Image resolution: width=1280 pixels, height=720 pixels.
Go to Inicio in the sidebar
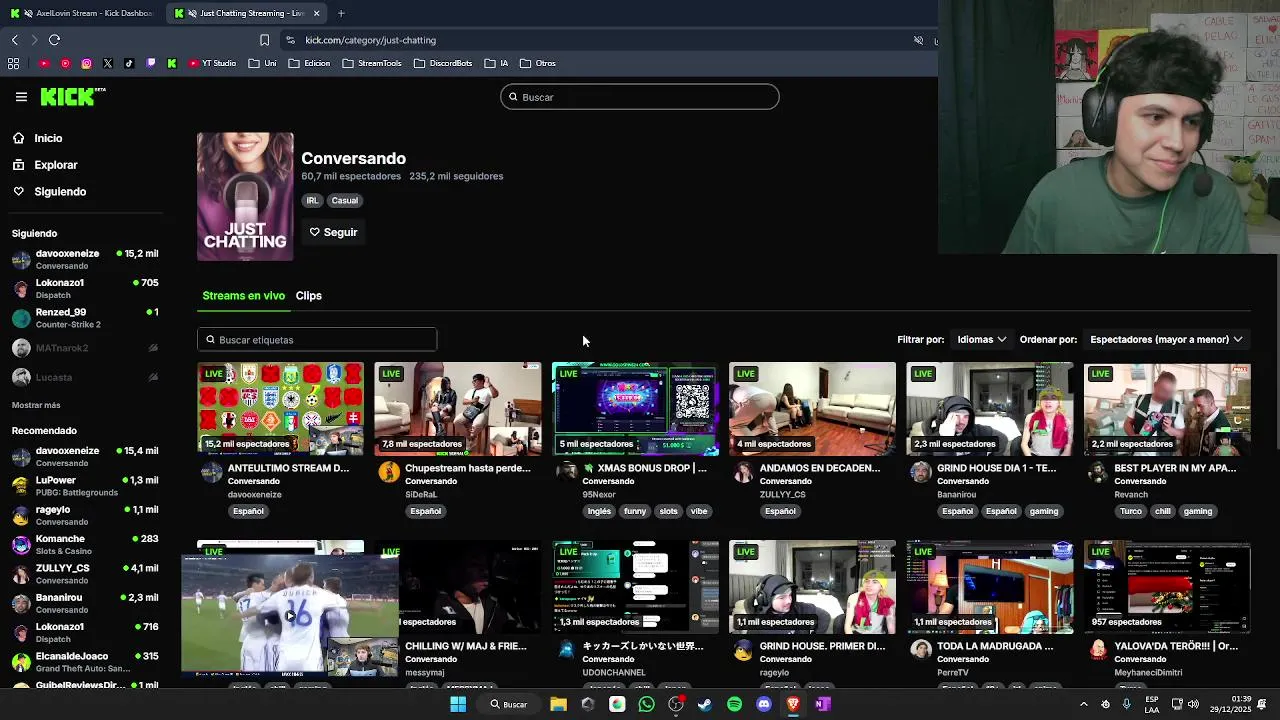[x=48, y=138]
